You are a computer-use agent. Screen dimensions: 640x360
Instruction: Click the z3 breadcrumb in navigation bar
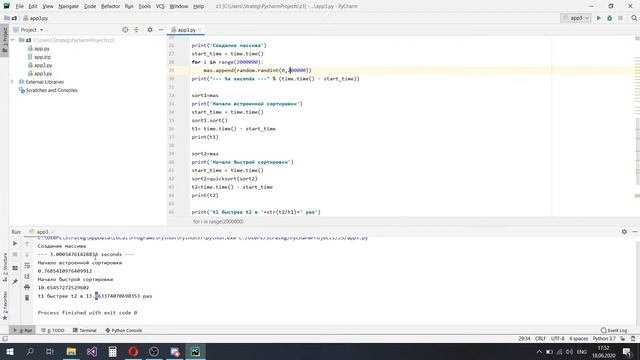point(11,18)
